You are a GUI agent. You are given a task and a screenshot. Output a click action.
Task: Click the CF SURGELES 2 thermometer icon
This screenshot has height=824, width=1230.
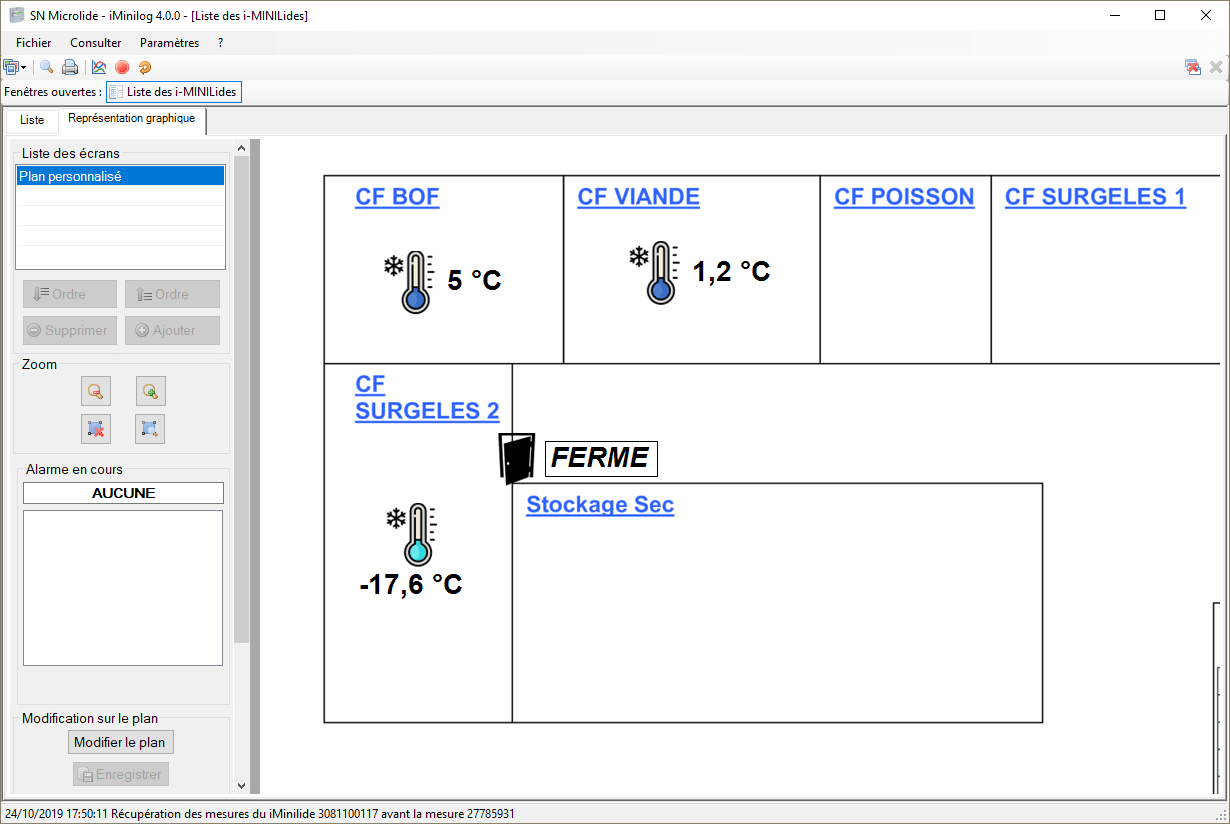click(412, 535)
